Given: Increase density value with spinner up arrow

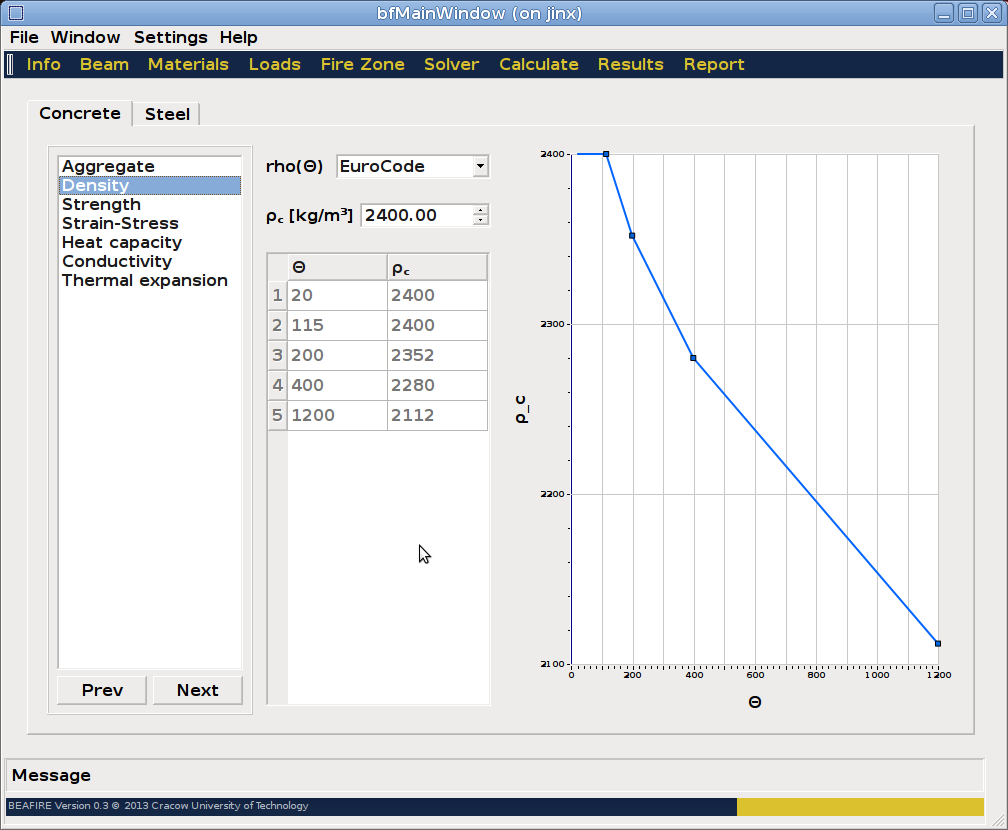Looking at the screenshot, I should click(481, 210).
